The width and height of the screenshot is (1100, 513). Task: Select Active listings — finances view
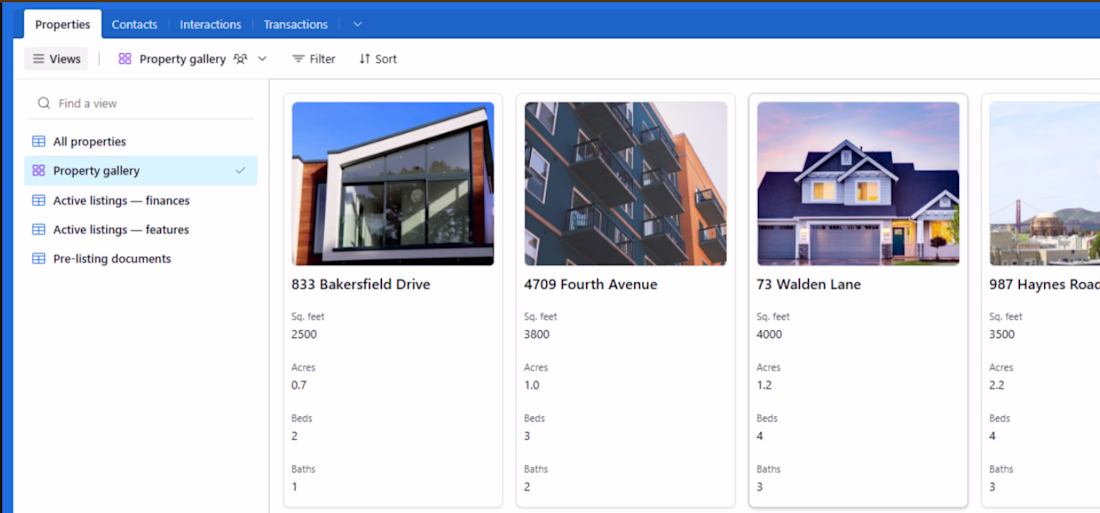(x=141, y=201)
